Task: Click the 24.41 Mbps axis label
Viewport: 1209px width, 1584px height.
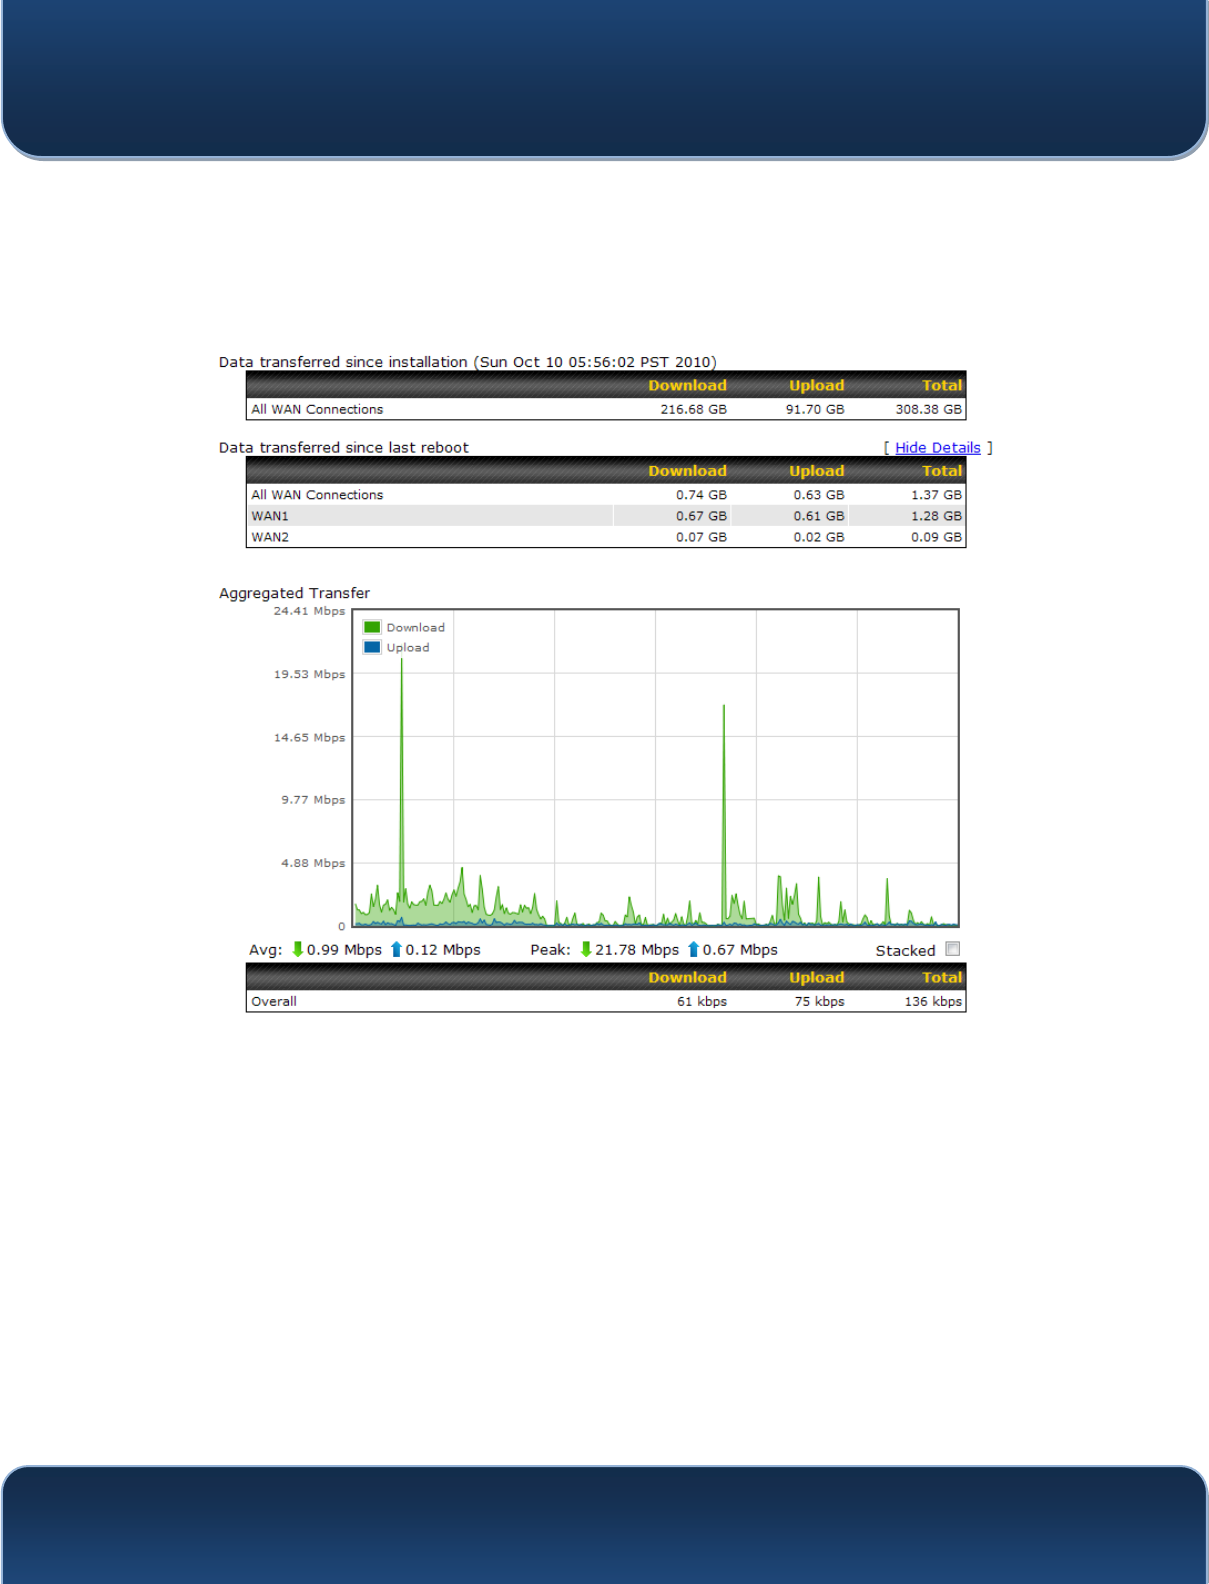Action: [x=309, y=611]
